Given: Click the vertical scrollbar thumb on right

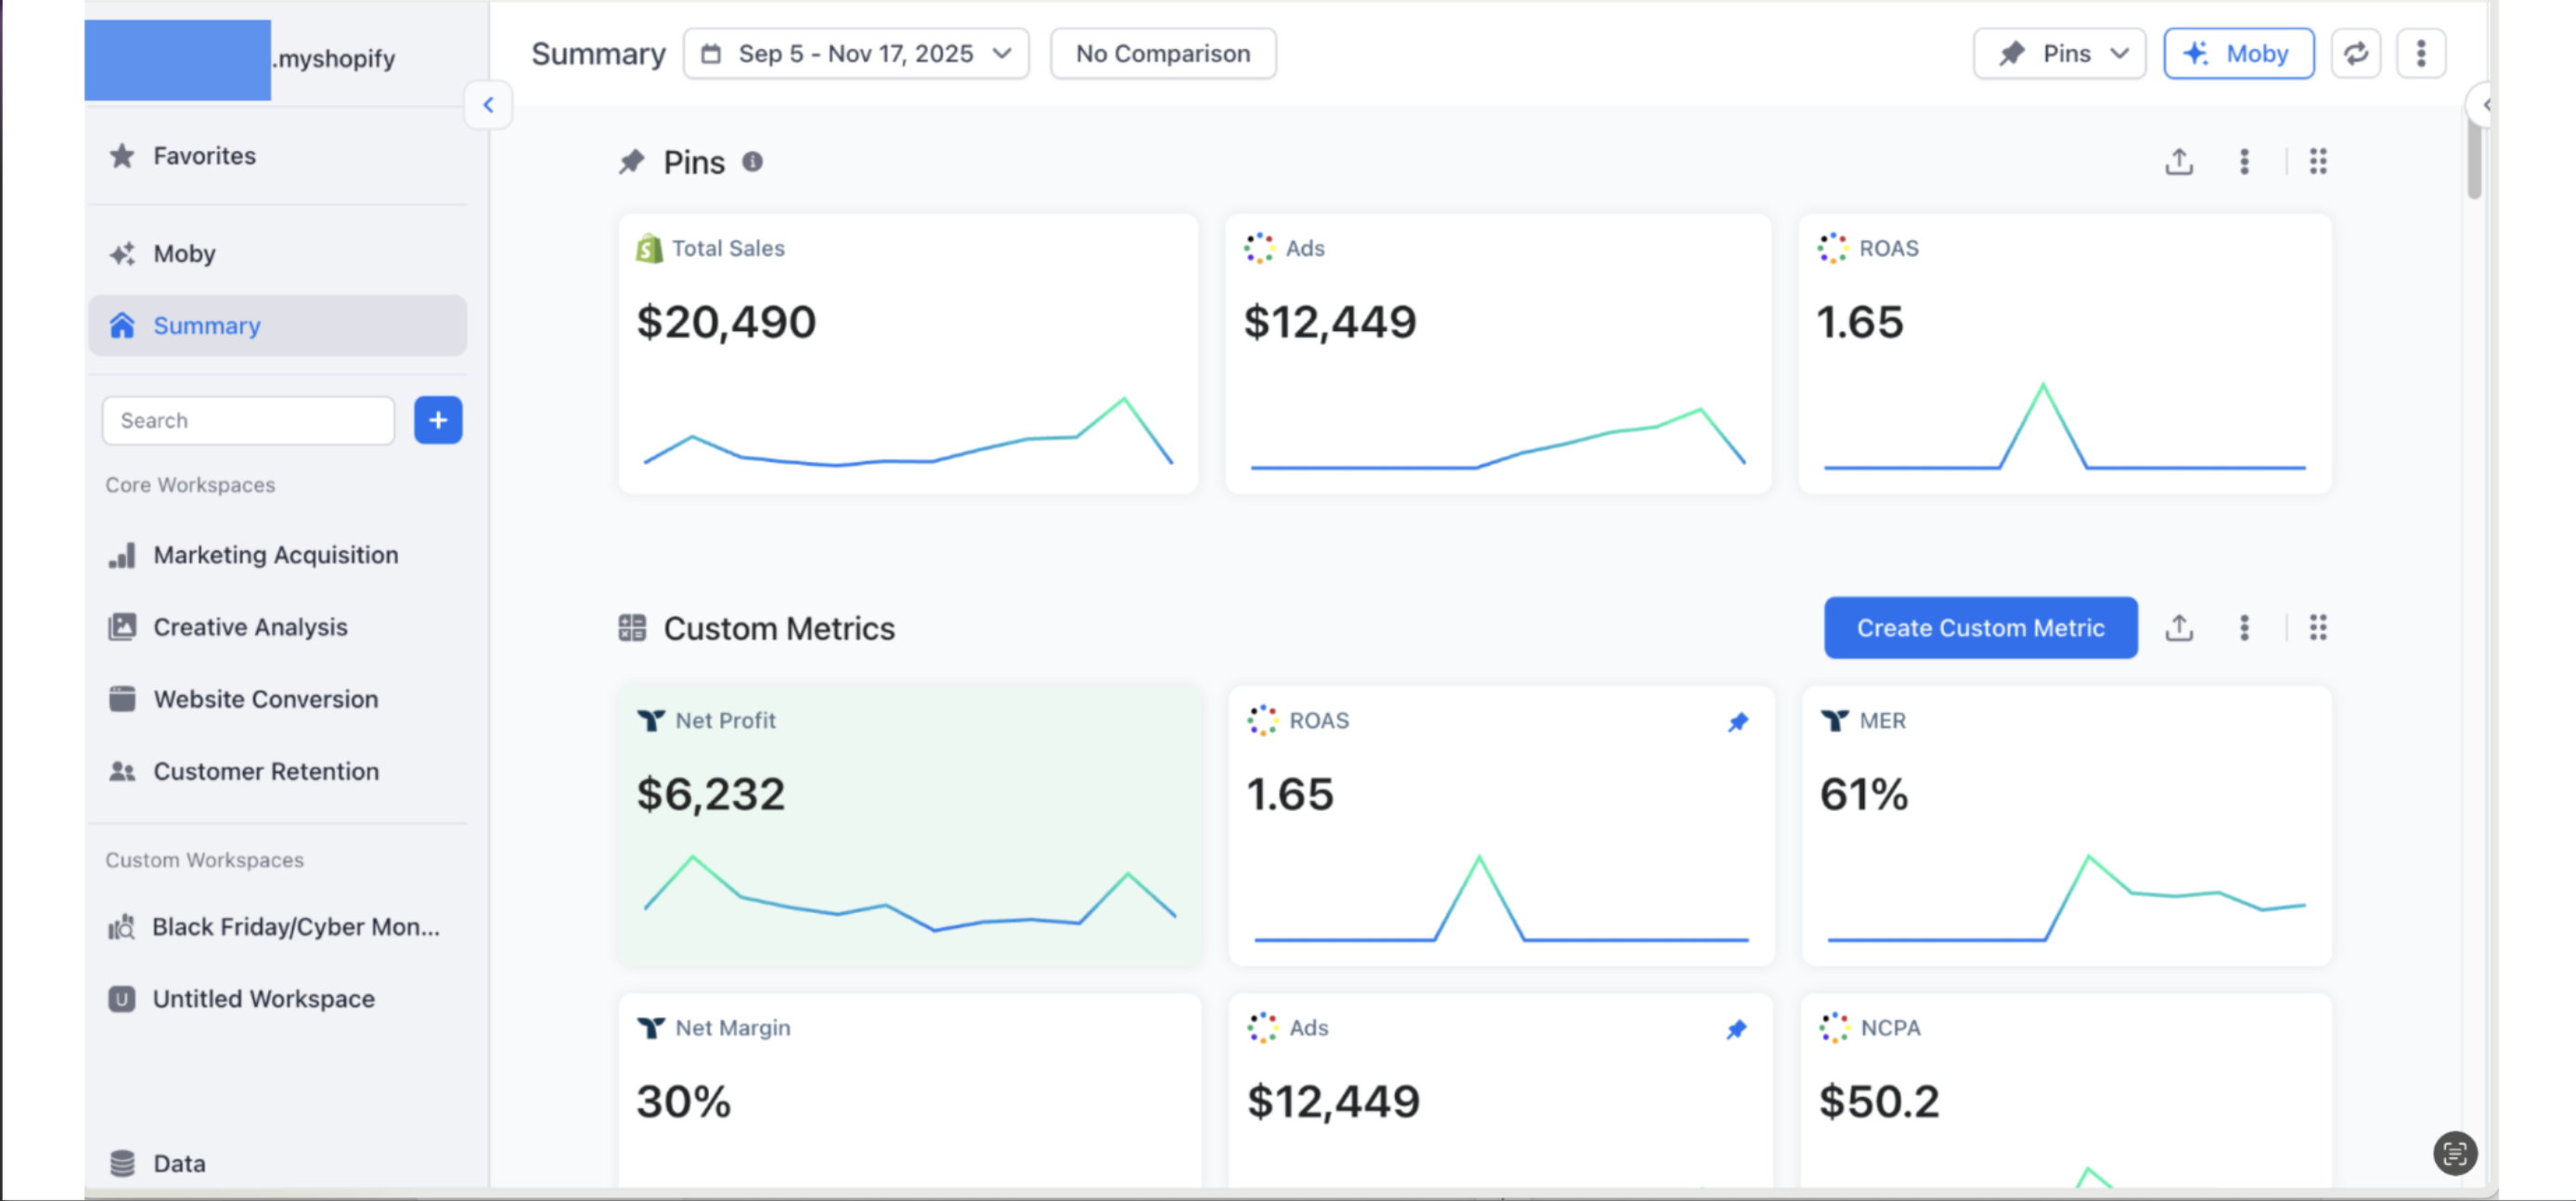Looking at the screenshot, I should [x=2473, y=160].
